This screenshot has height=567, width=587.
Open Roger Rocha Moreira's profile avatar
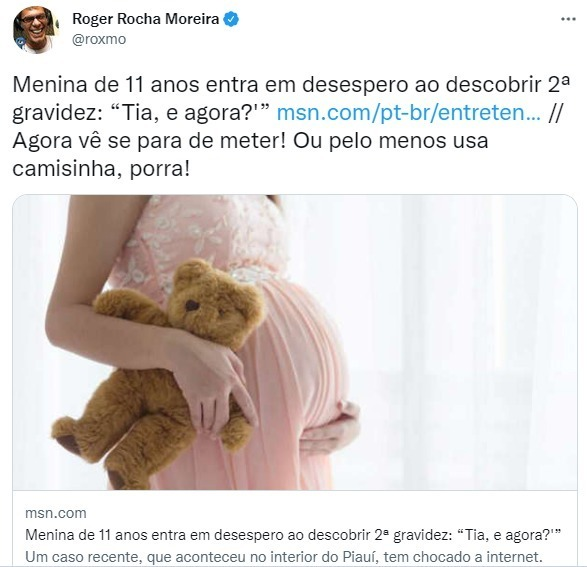(x=36, y=30)
